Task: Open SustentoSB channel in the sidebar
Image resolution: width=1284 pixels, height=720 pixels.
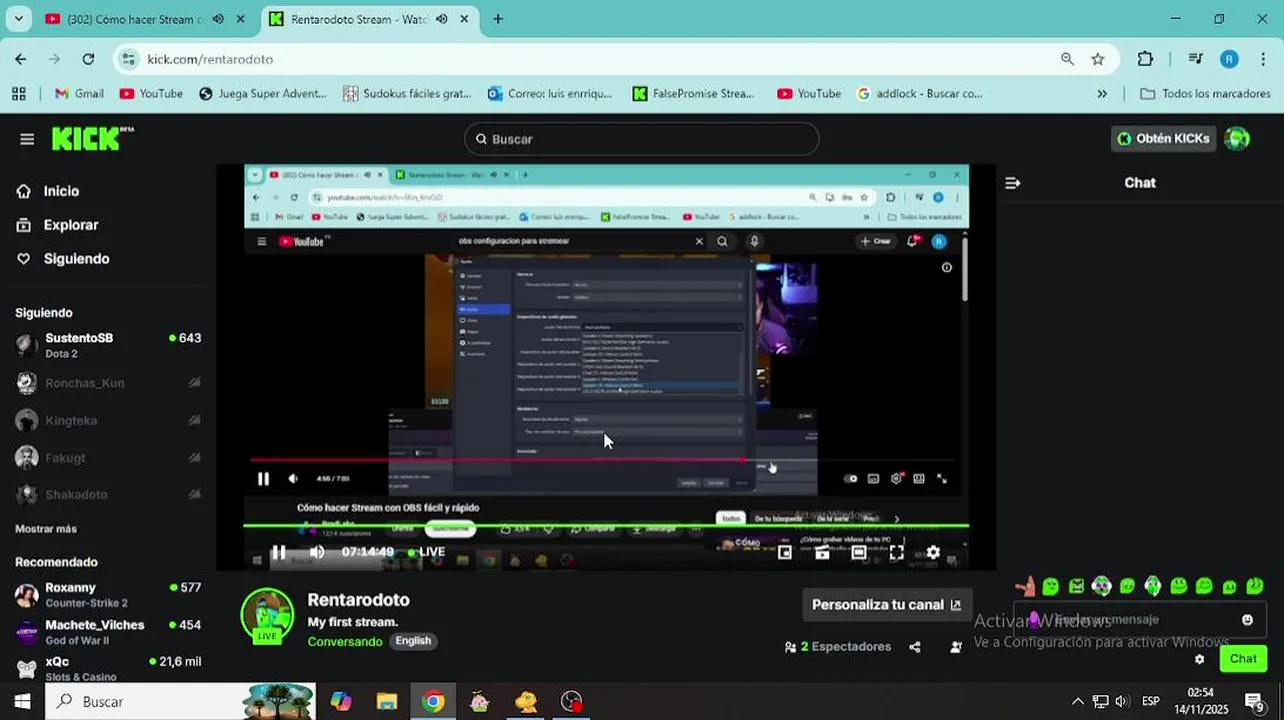Action: point(107,346)
